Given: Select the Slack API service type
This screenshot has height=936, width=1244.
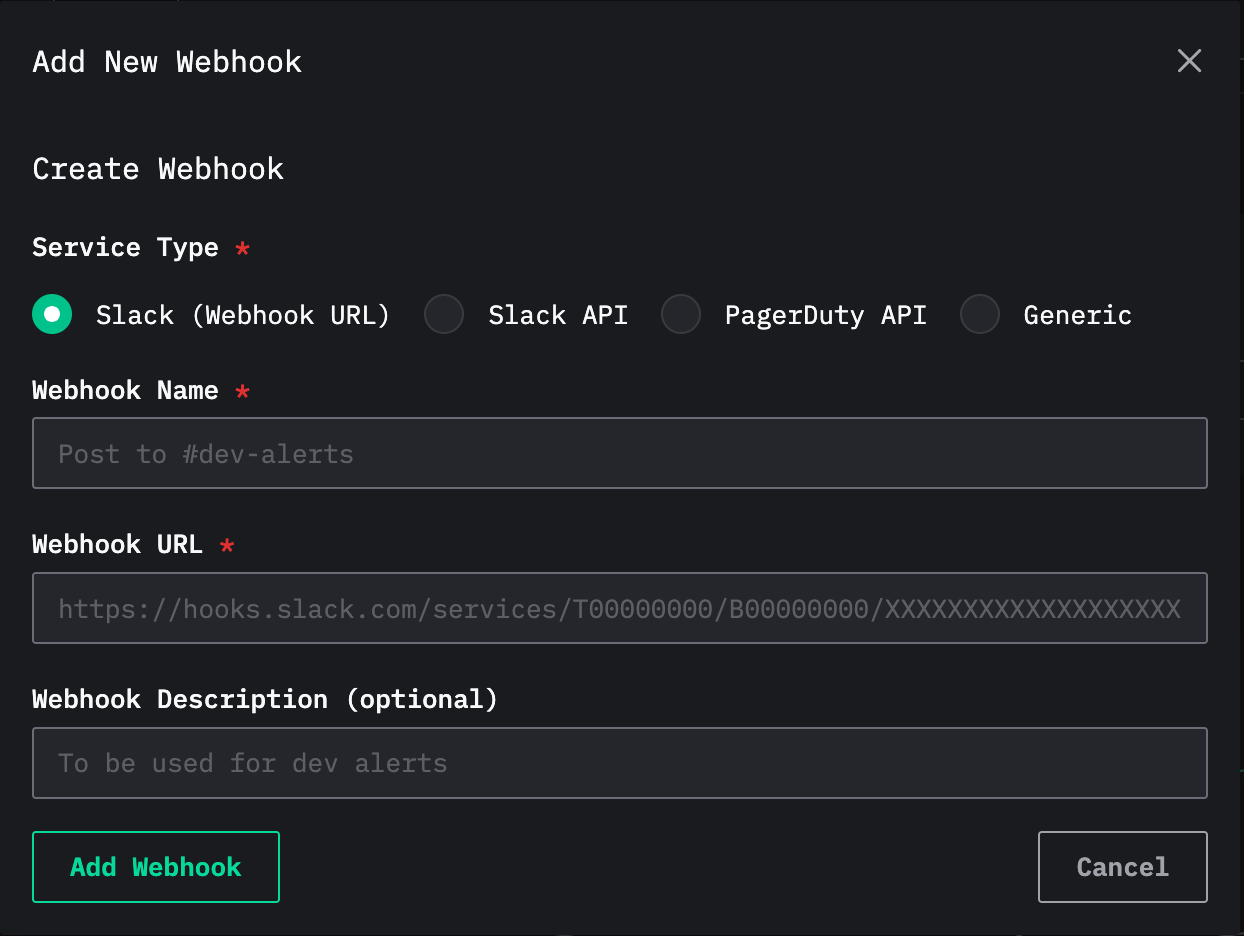Looking at the screenshot, I should [444, 314].
